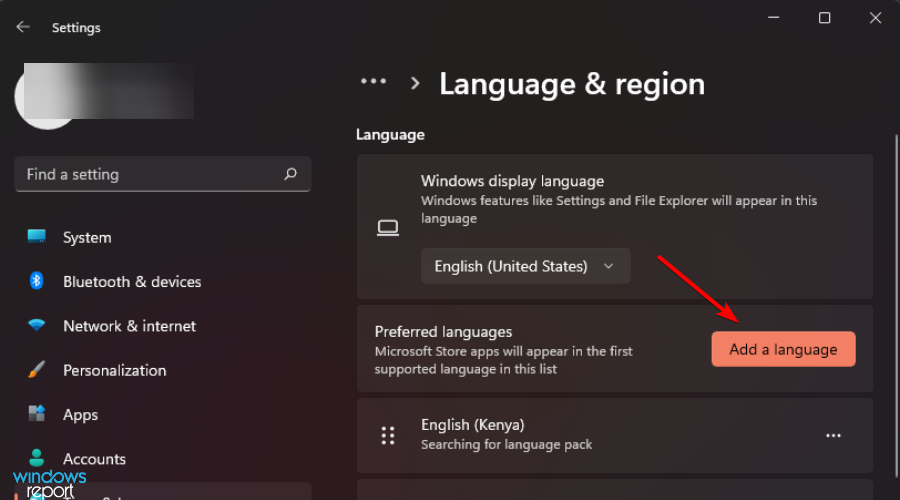Click the user profile picture

(x=45, y=98)
